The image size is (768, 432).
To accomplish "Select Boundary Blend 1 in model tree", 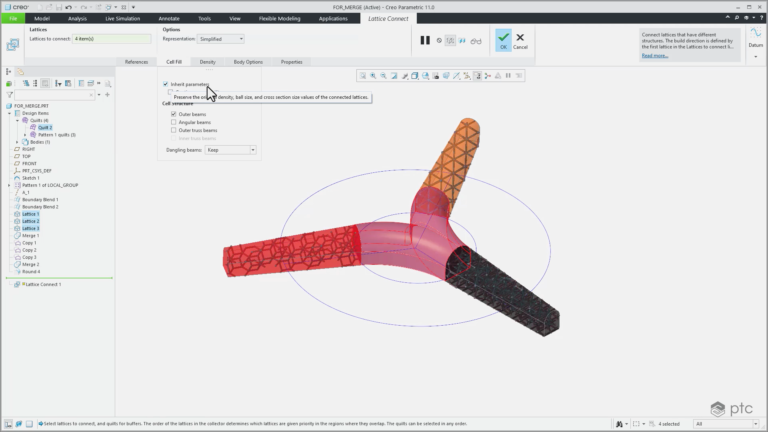I will click(x=40, y=200).
